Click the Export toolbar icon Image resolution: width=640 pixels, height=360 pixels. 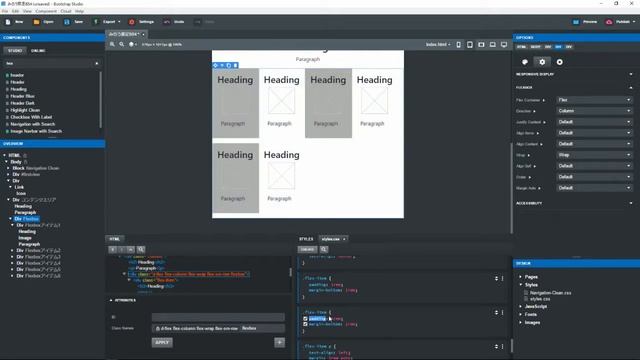[x=96, y=22]
